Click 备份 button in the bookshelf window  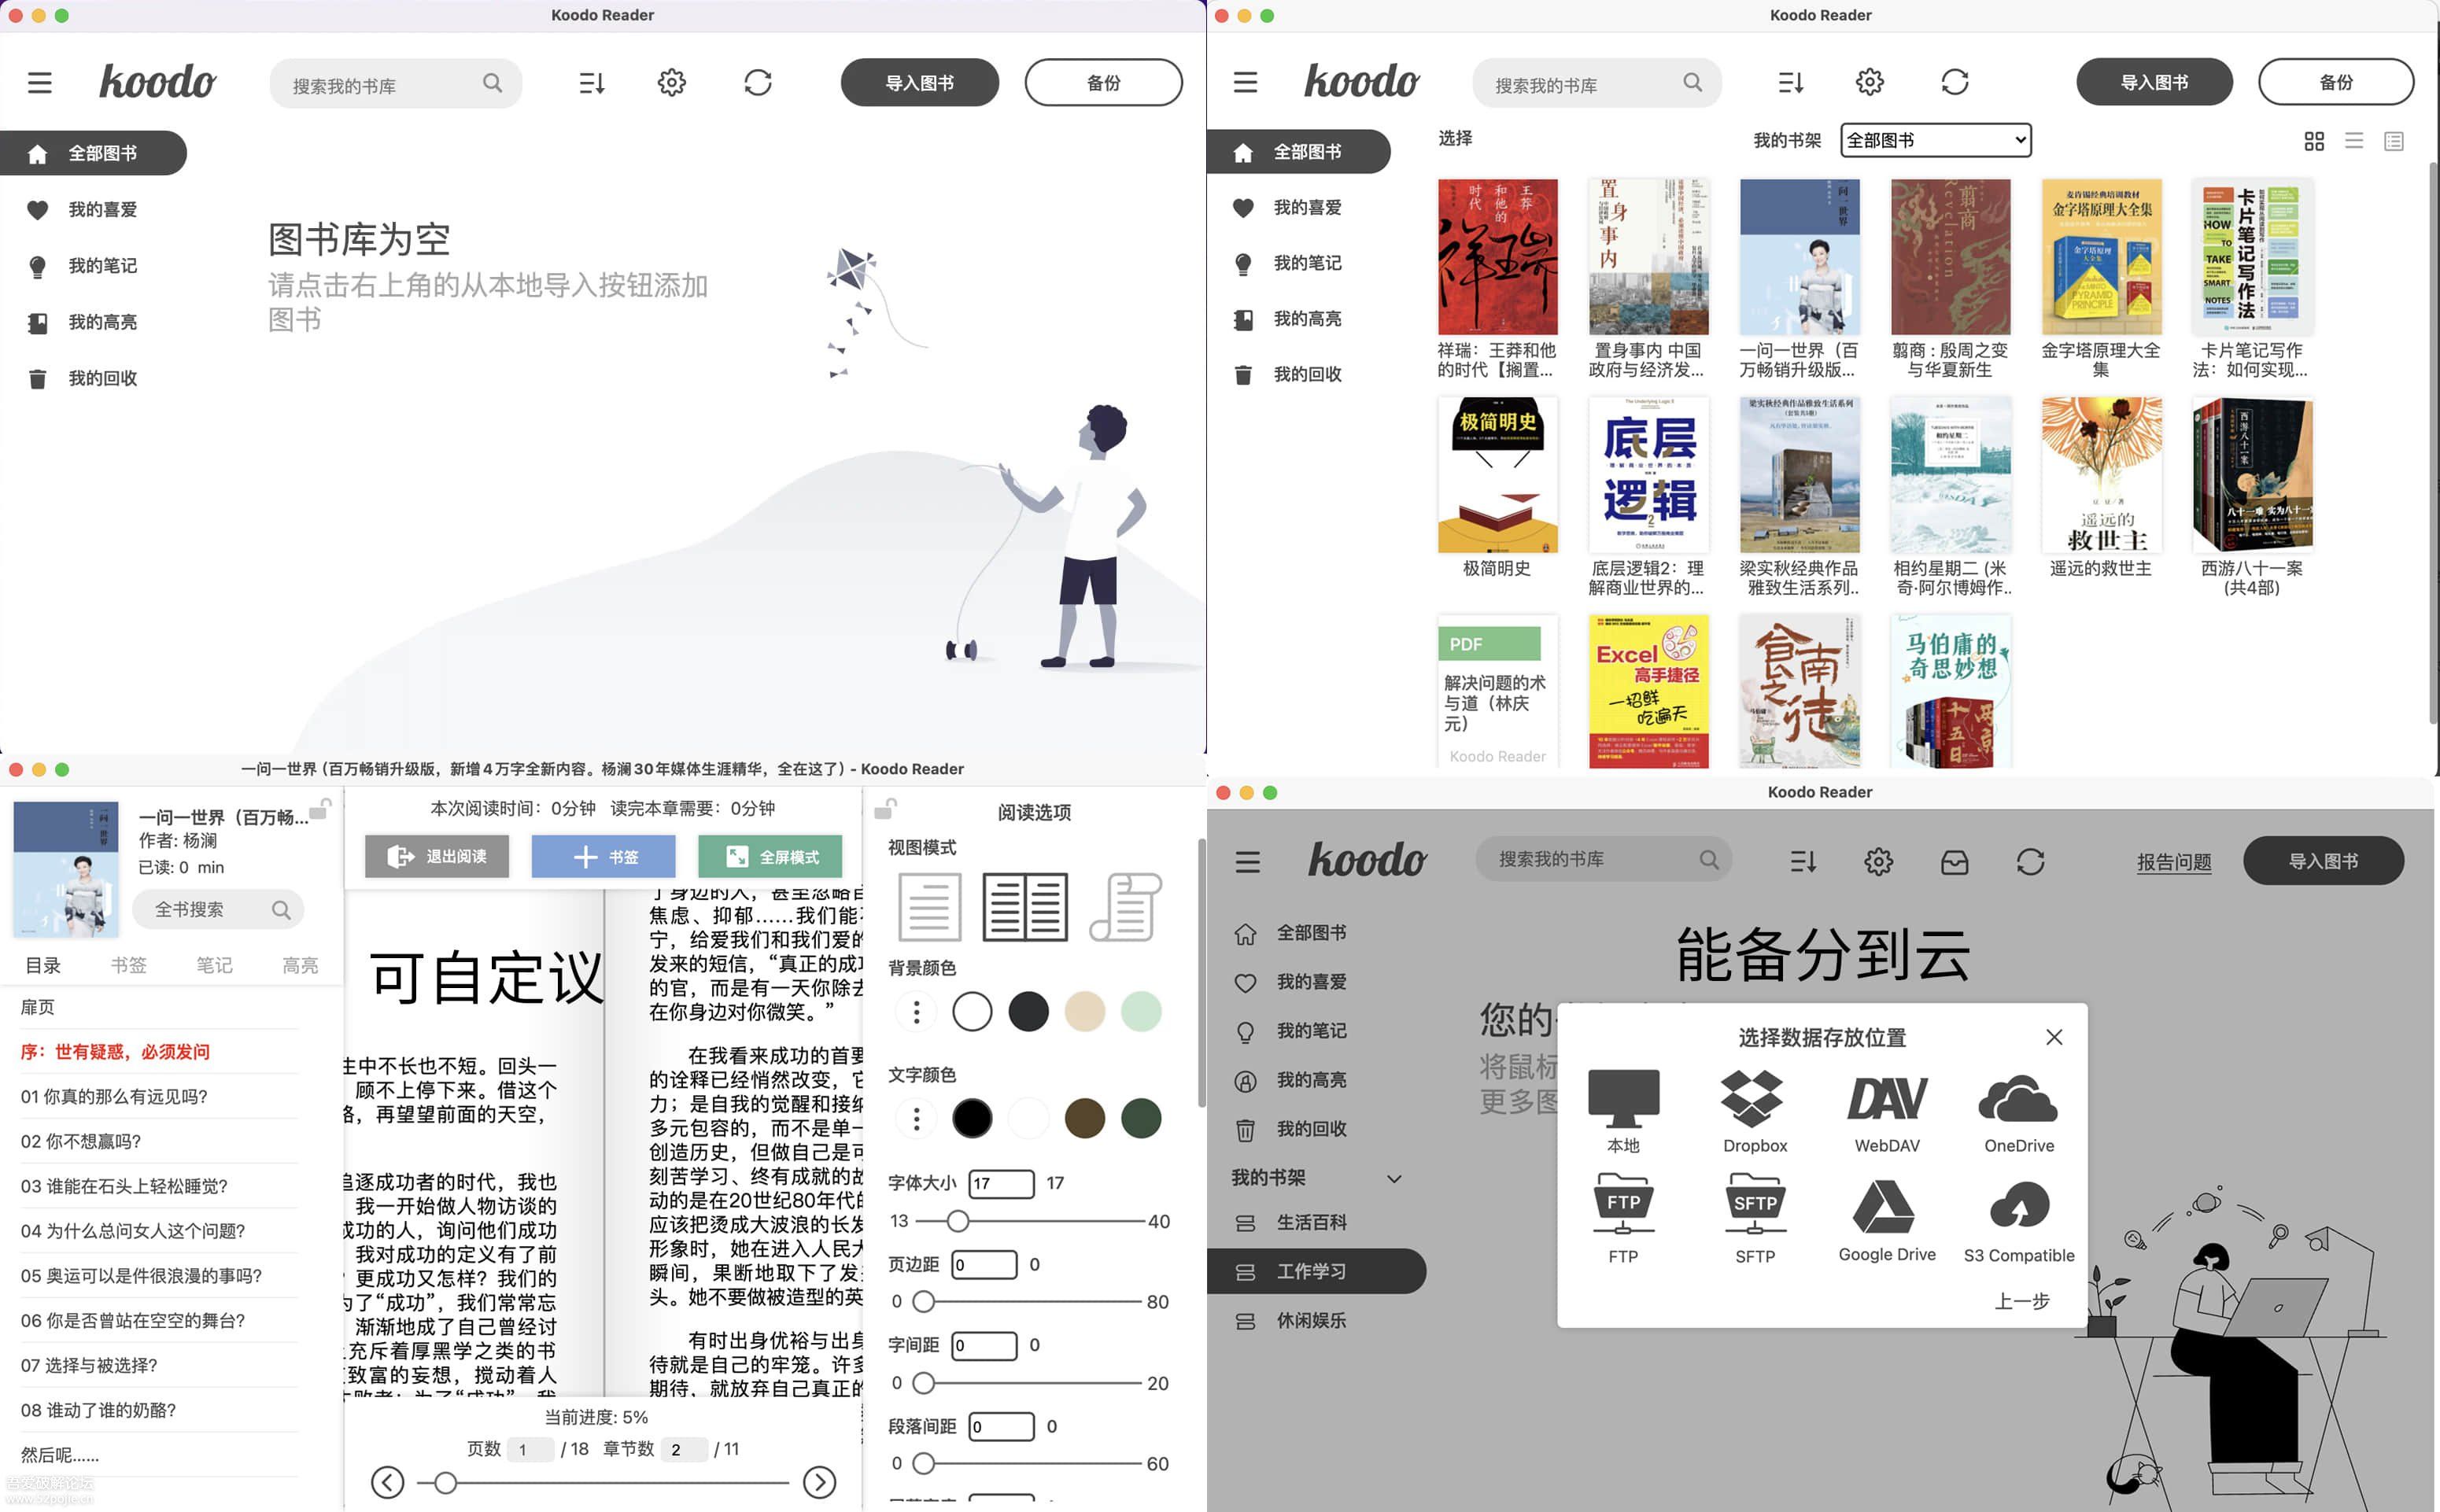click(x=2335, y=82)
